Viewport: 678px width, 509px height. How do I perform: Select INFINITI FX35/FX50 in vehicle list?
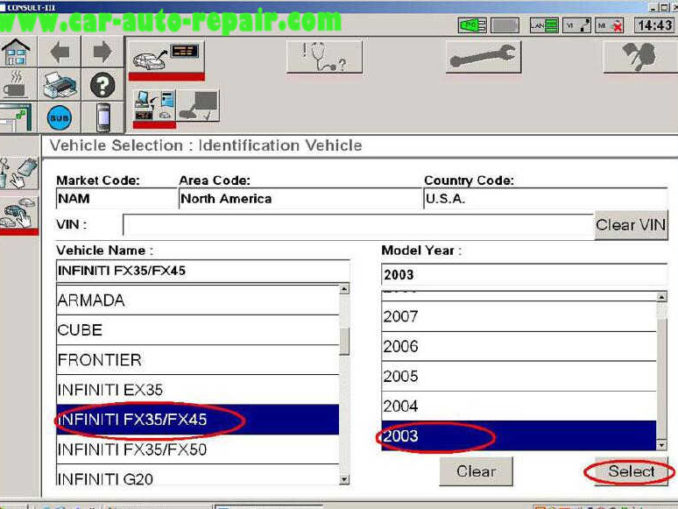click(x=198, y=450)
